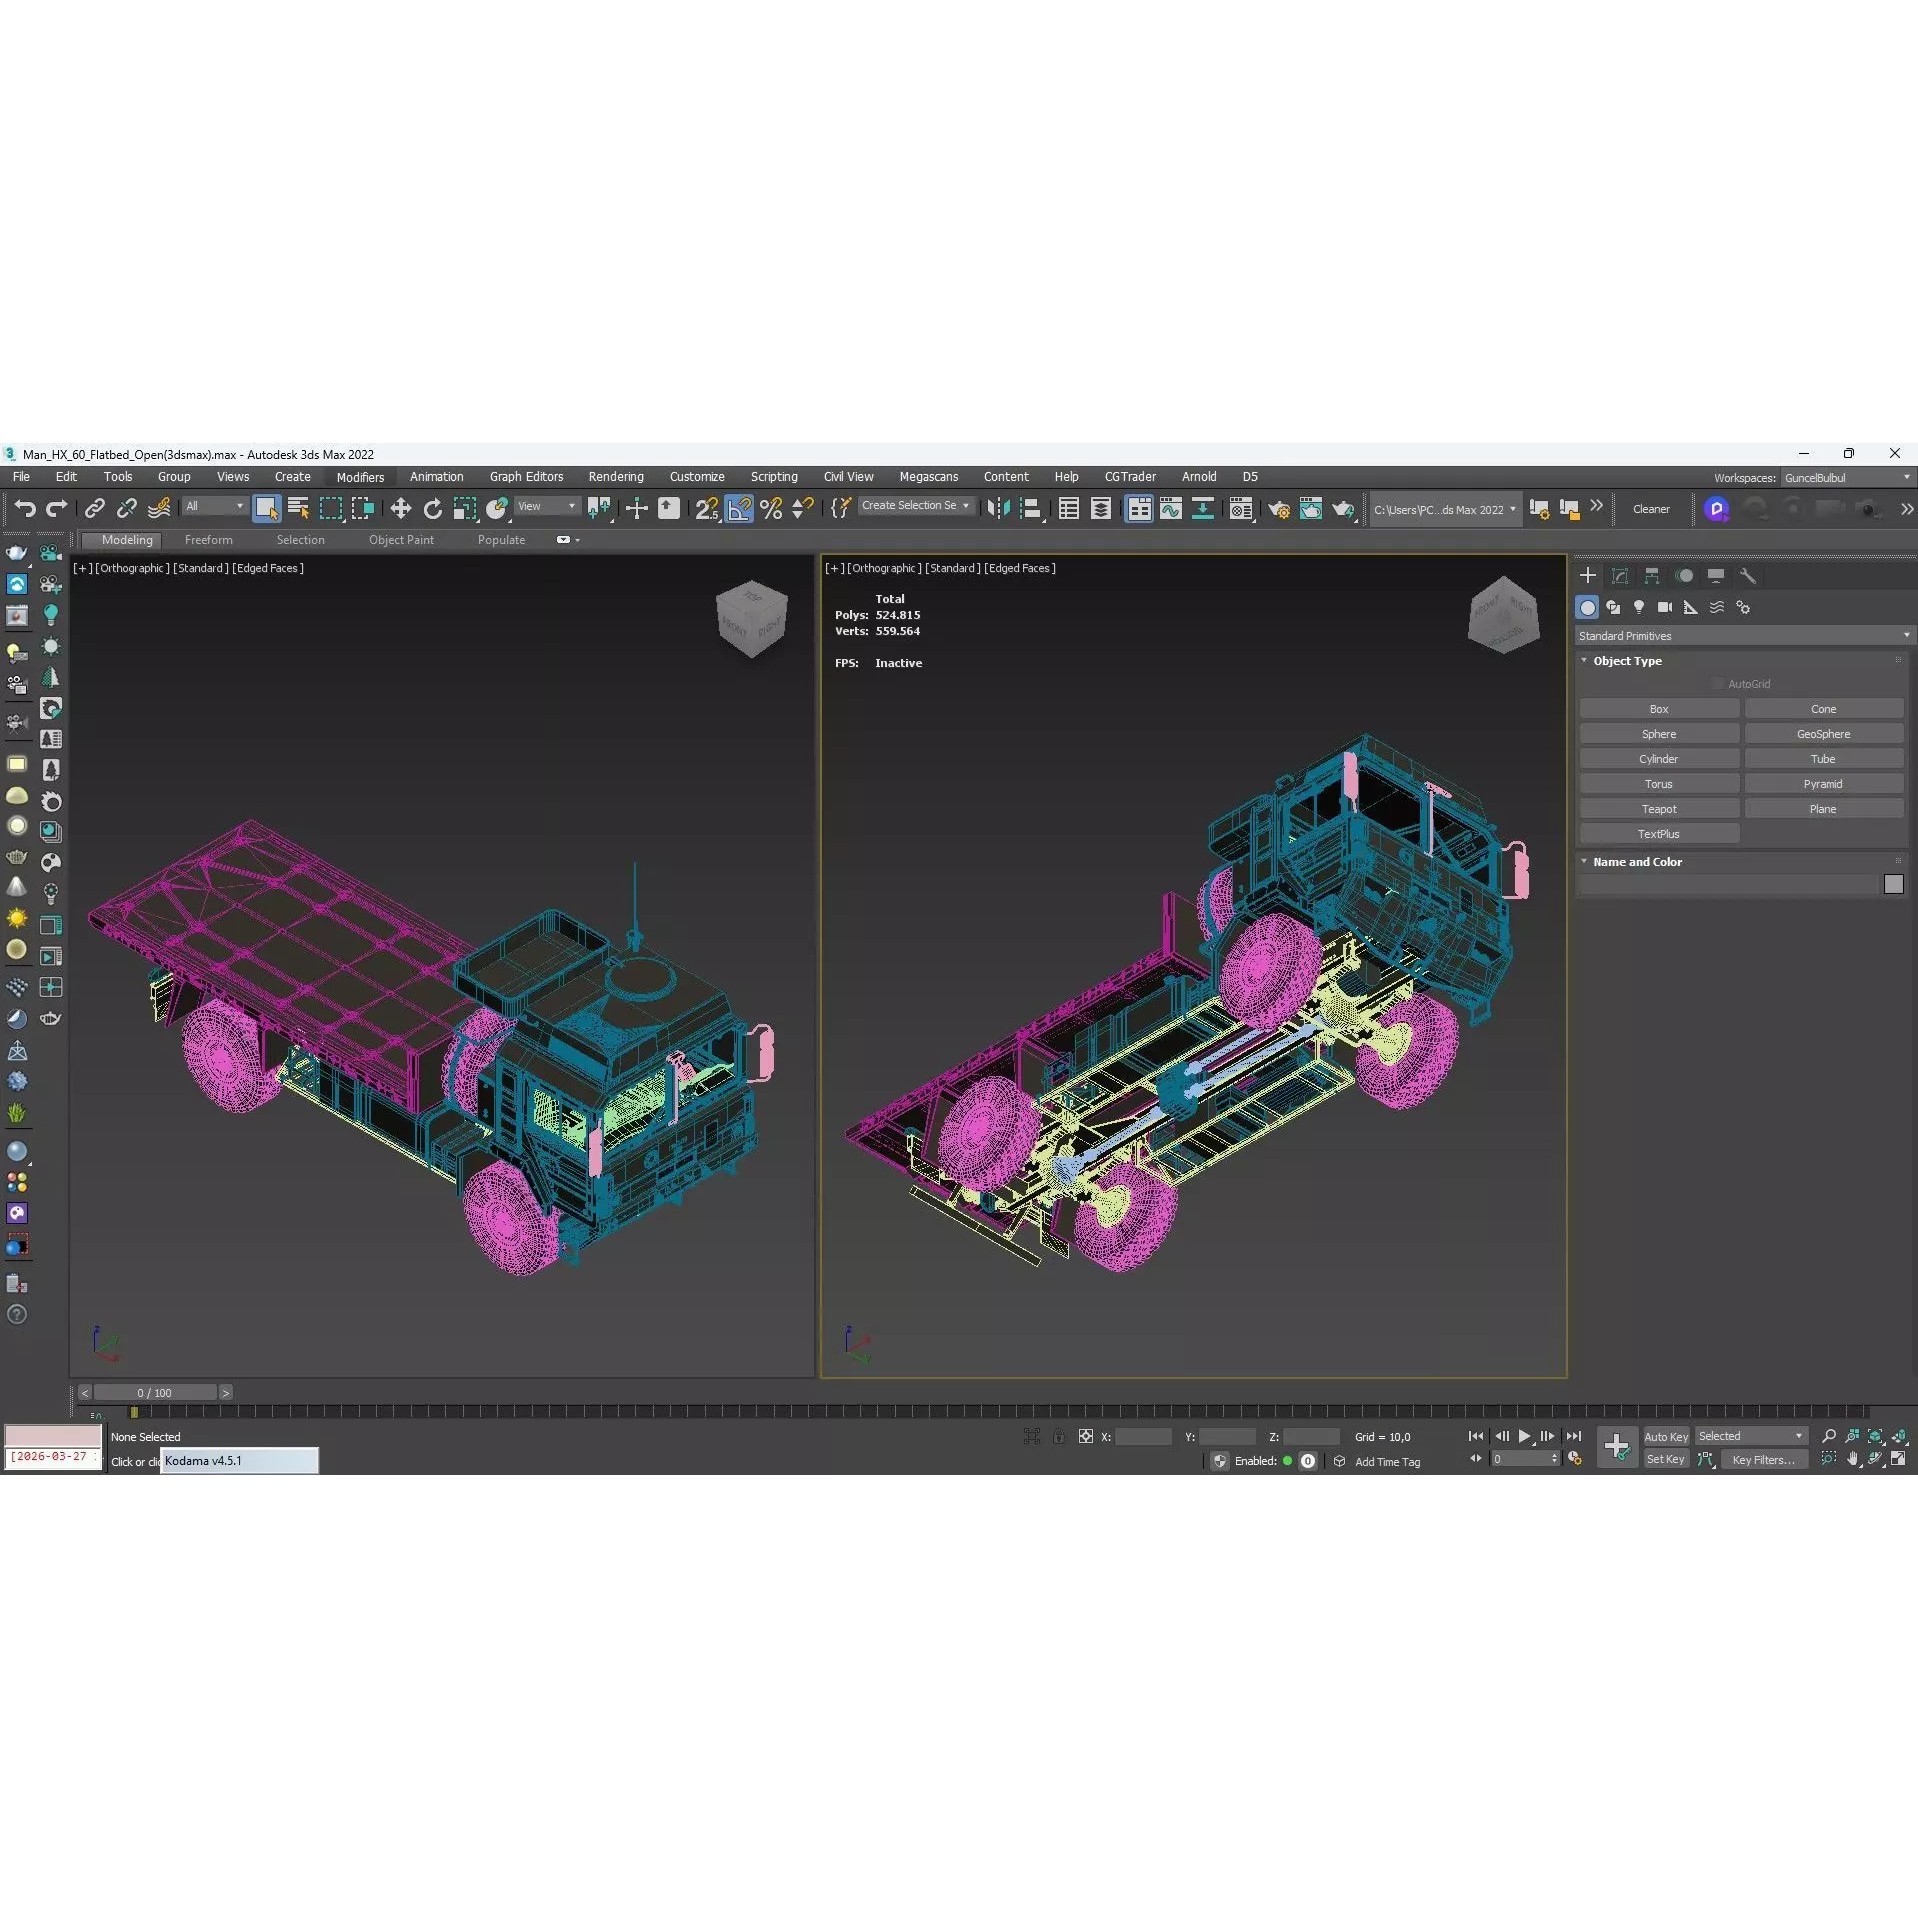Viewport: 1918px width, 1918px height.
Task: Open the Standard Primitives dropdown
Action: (1740, 636)
